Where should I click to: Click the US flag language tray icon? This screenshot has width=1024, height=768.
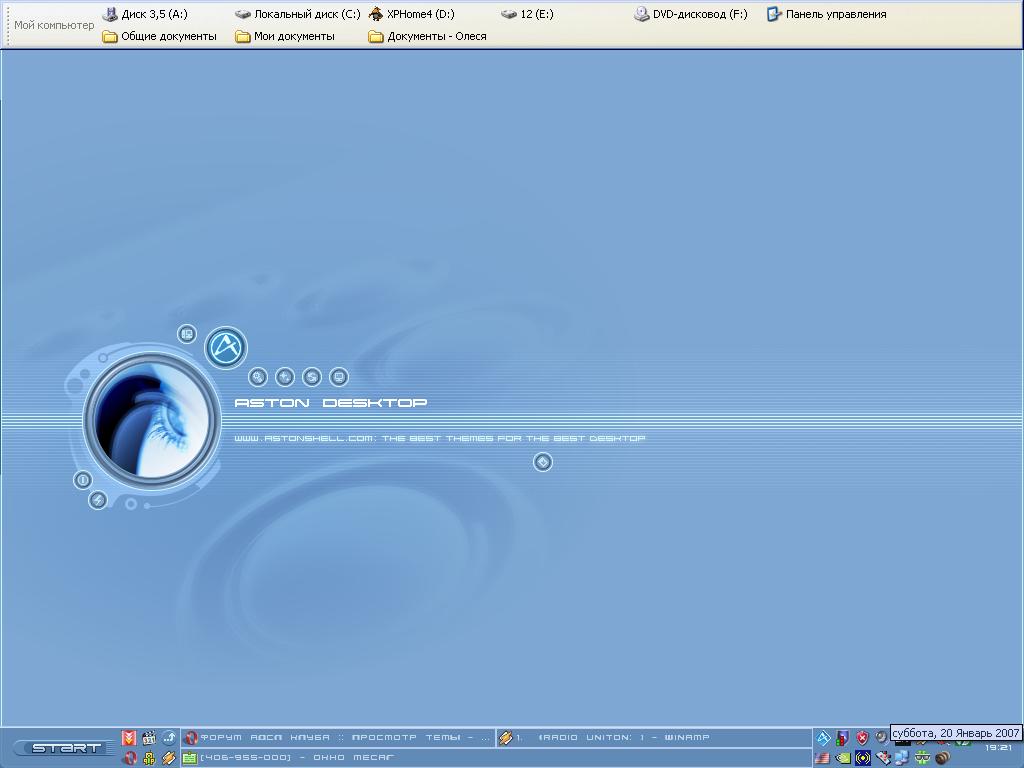coord(822,758)
